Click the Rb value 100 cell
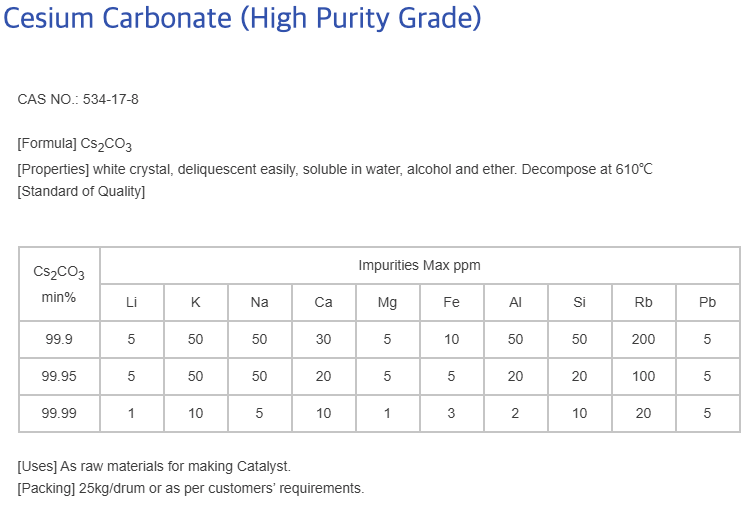This screenshot has width=748, height=506. coord(644,376)
